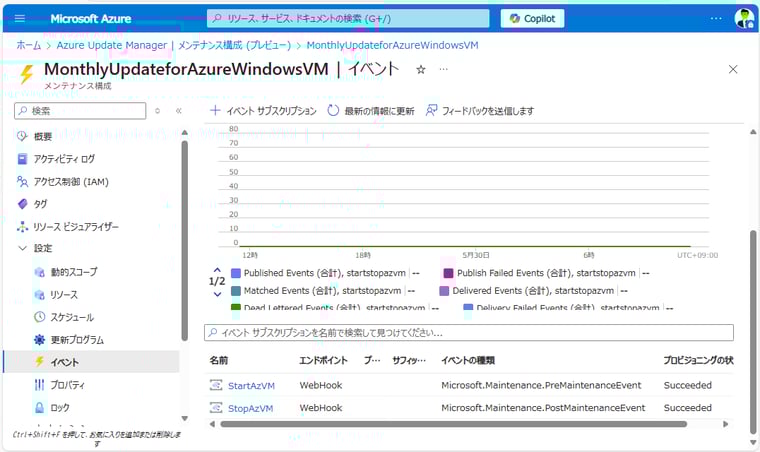
Task: Click the プロパティ bars icon
Action: [x=40, y=385]
